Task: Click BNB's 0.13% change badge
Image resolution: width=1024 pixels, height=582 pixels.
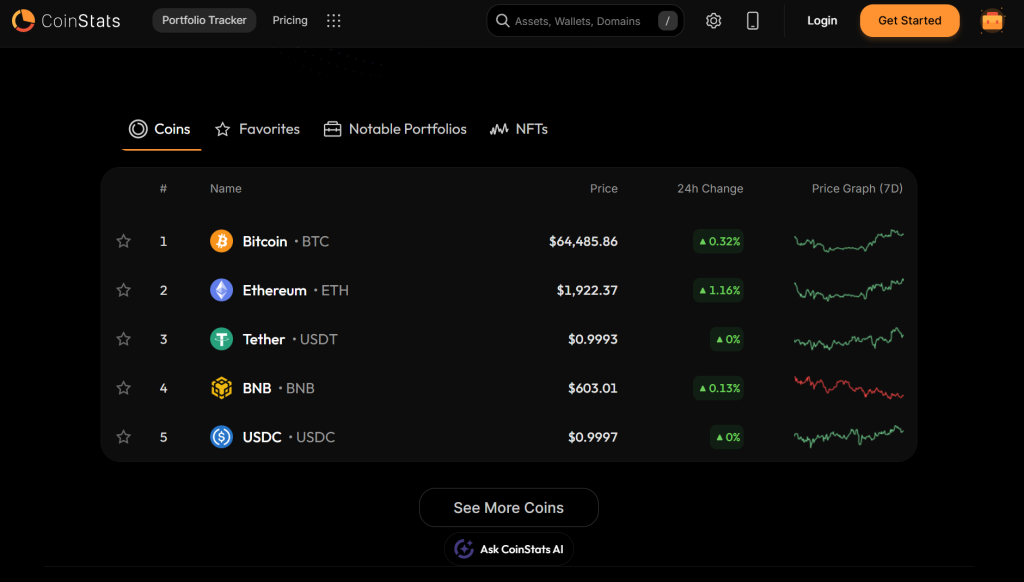Action: pos(718,388)
